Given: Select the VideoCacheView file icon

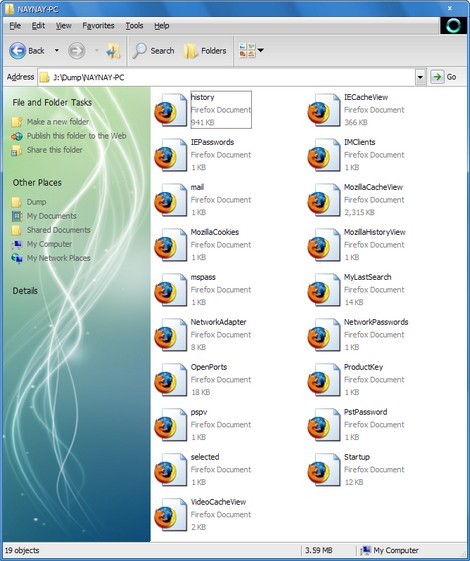Looking at the screenshot, I should (x=171, y=516).
